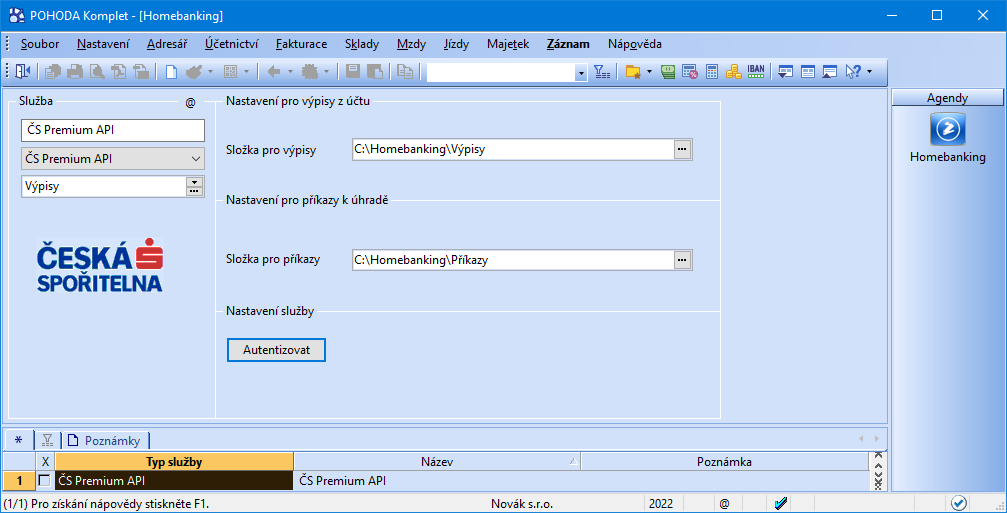Tick the checkbox in ČS Premium API row

(44, 480)
